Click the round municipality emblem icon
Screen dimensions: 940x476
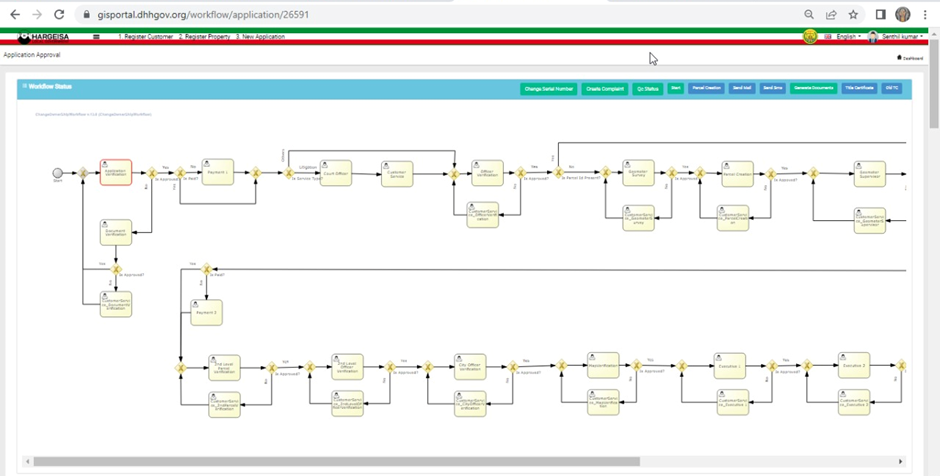[x=810, y=37]
